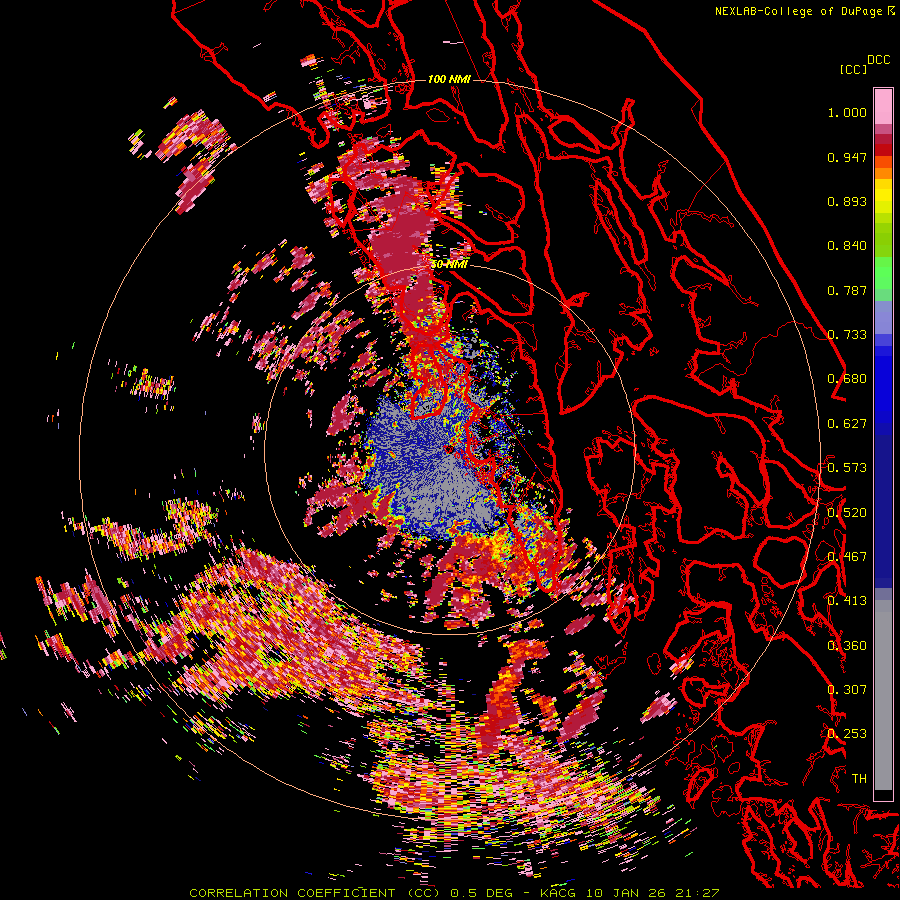Select the 0.467 color scale value
The width and height of the screenshot is (900, 900).
coord(847,557)
